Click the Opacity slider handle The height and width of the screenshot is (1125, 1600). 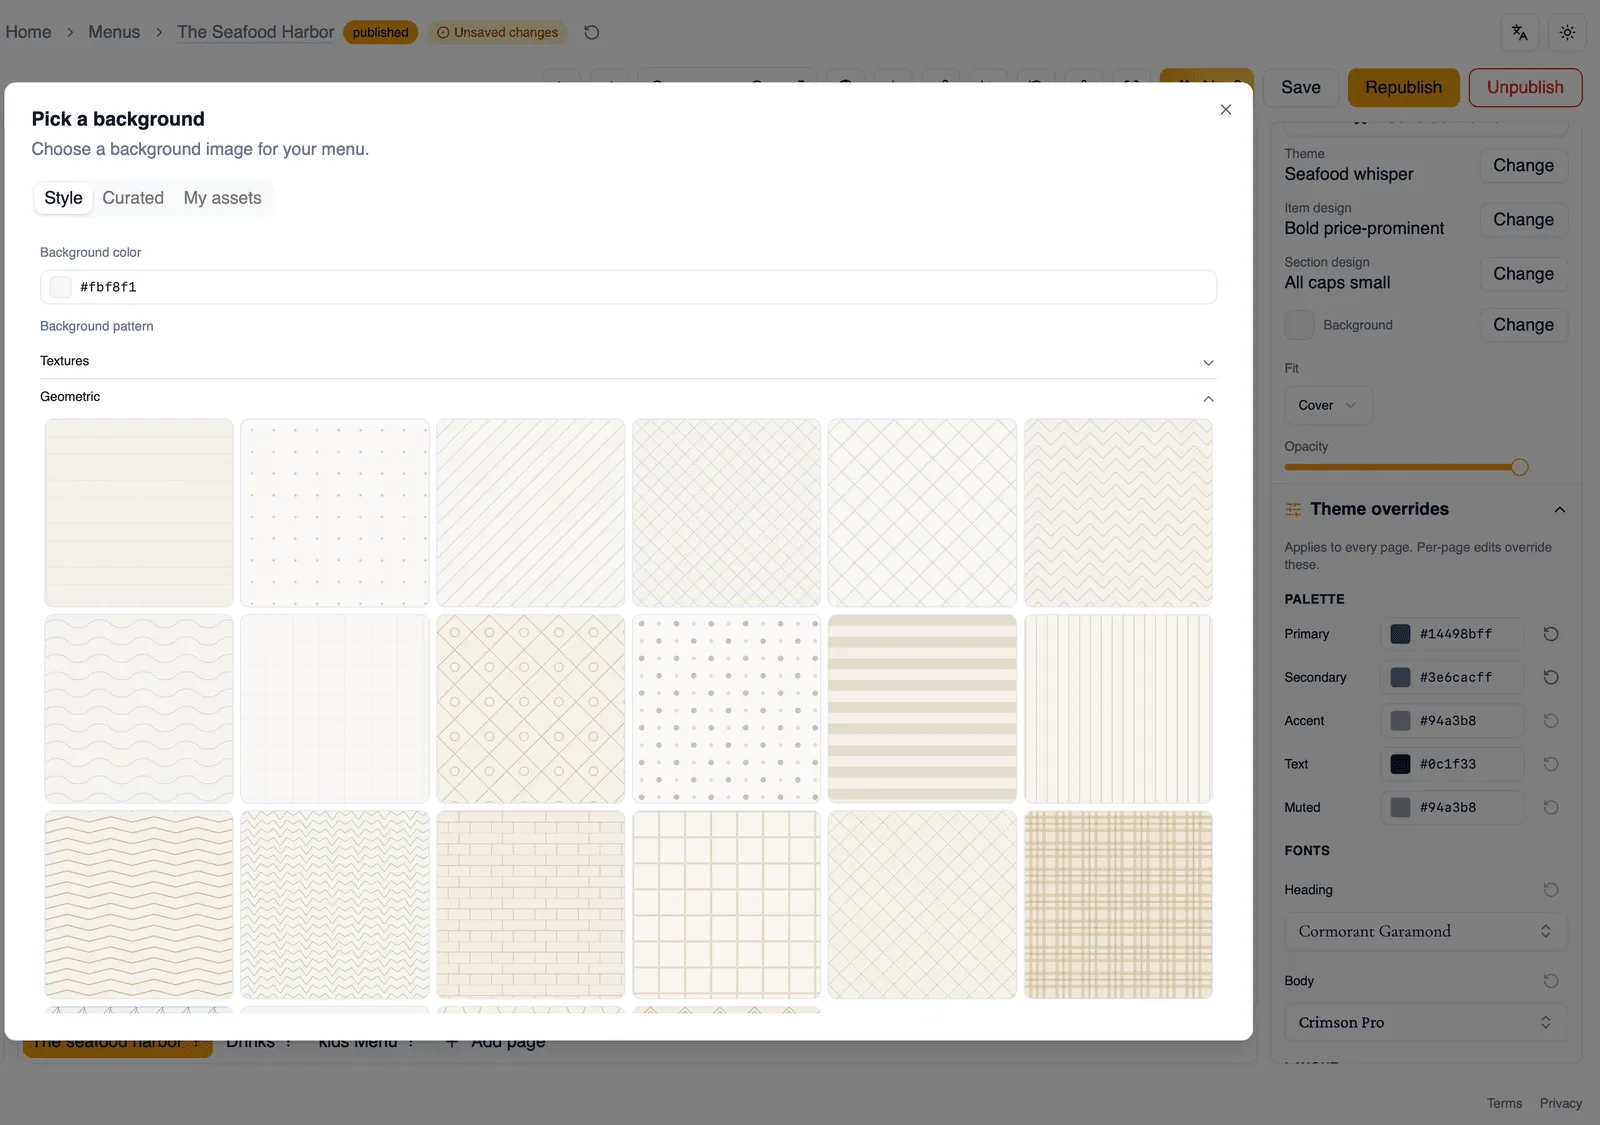click(1519, 467)
